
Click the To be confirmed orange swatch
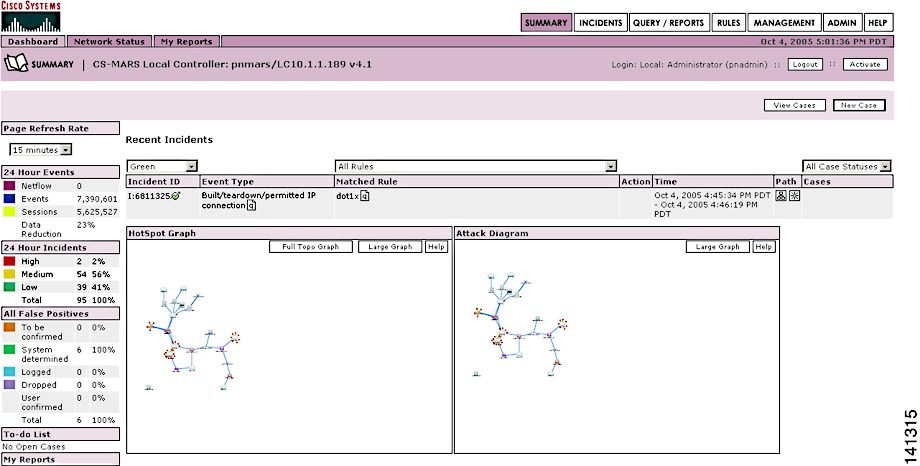click(9, 327)
